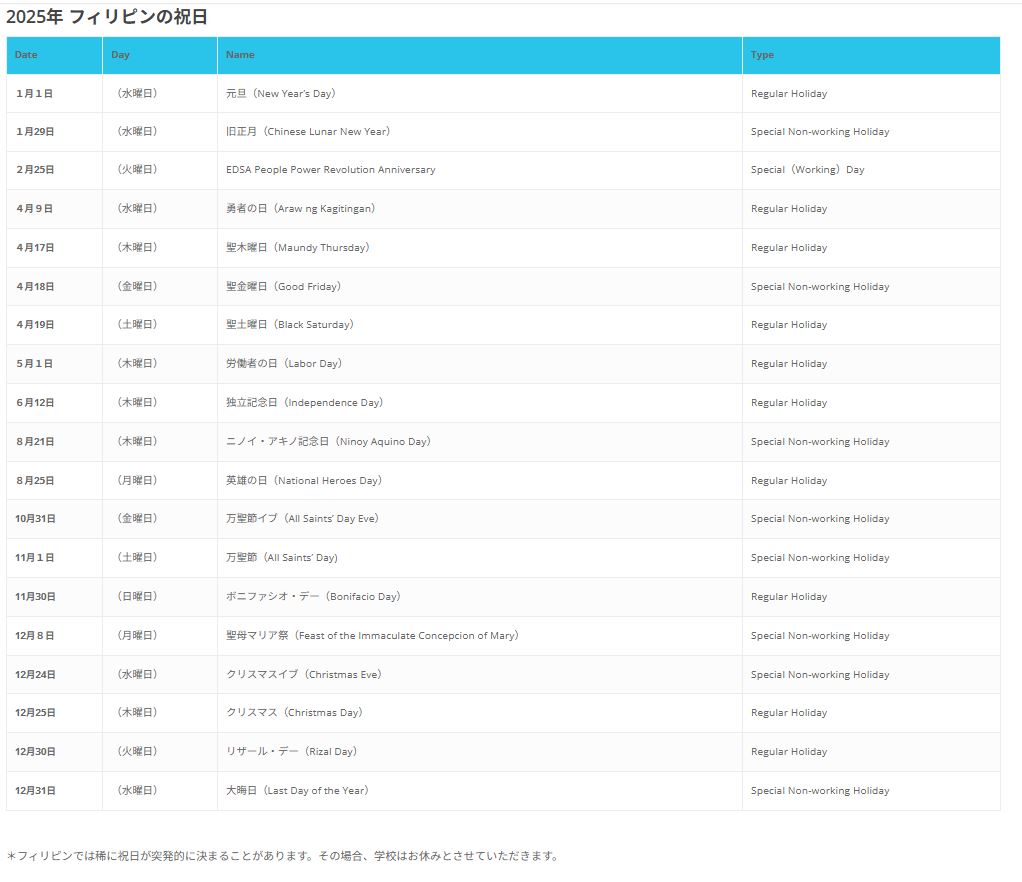Click Regular Holiday in the New Year's Day row
Screen dimensions: 1022x882
point(789,93)
